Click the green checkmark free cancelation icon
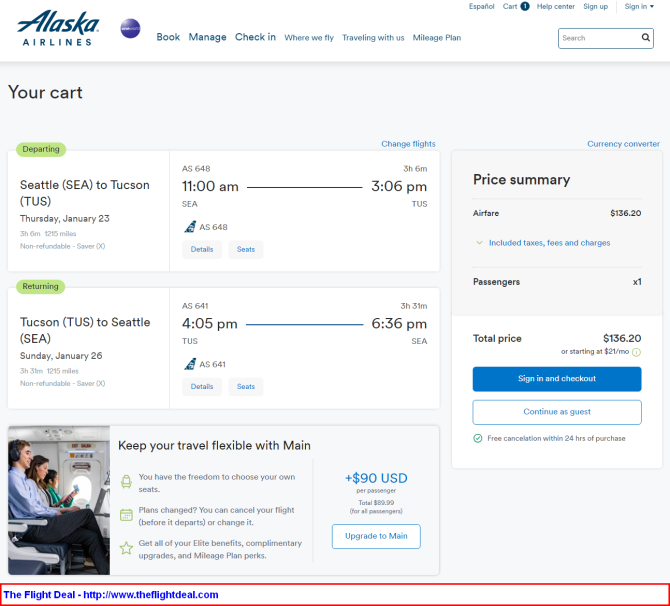670x606 pixels. pyautogui.click(x=478, y=438)
